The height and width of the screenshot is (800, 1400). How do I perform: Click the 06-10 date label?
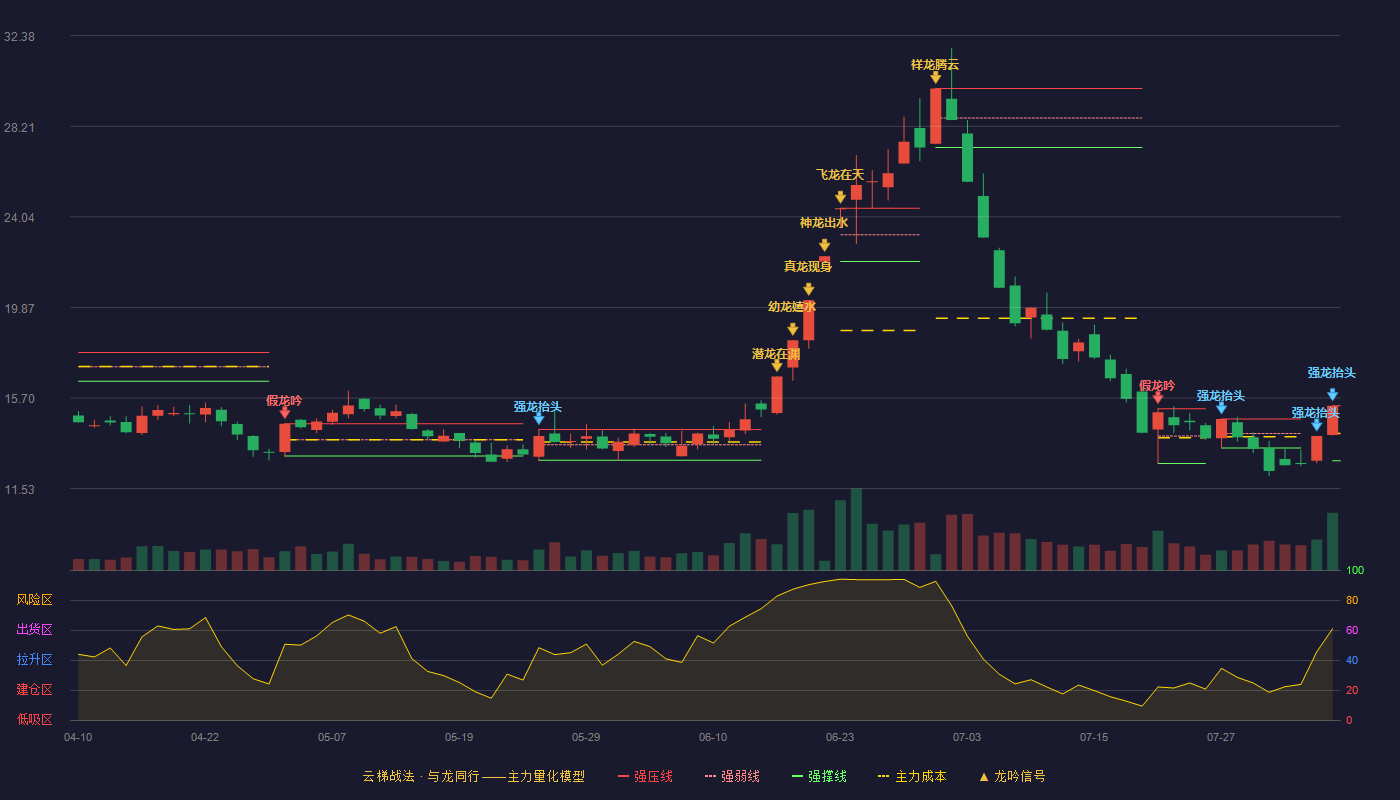pos(713,737)
